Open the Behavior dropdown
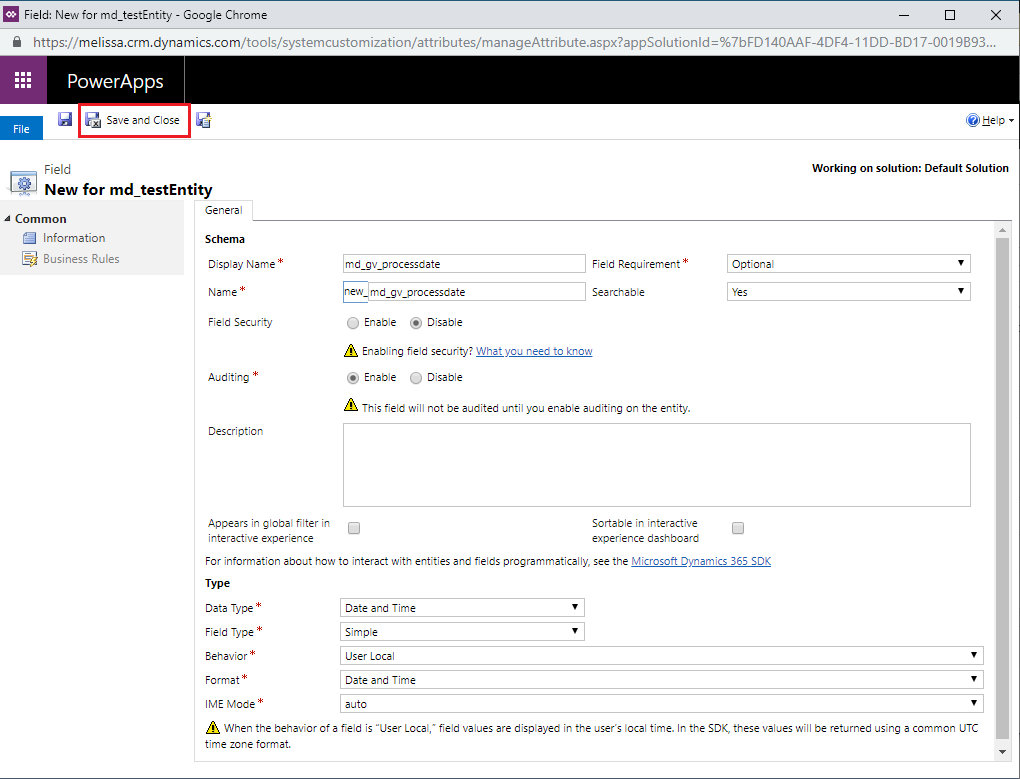 tap(662, 655)
